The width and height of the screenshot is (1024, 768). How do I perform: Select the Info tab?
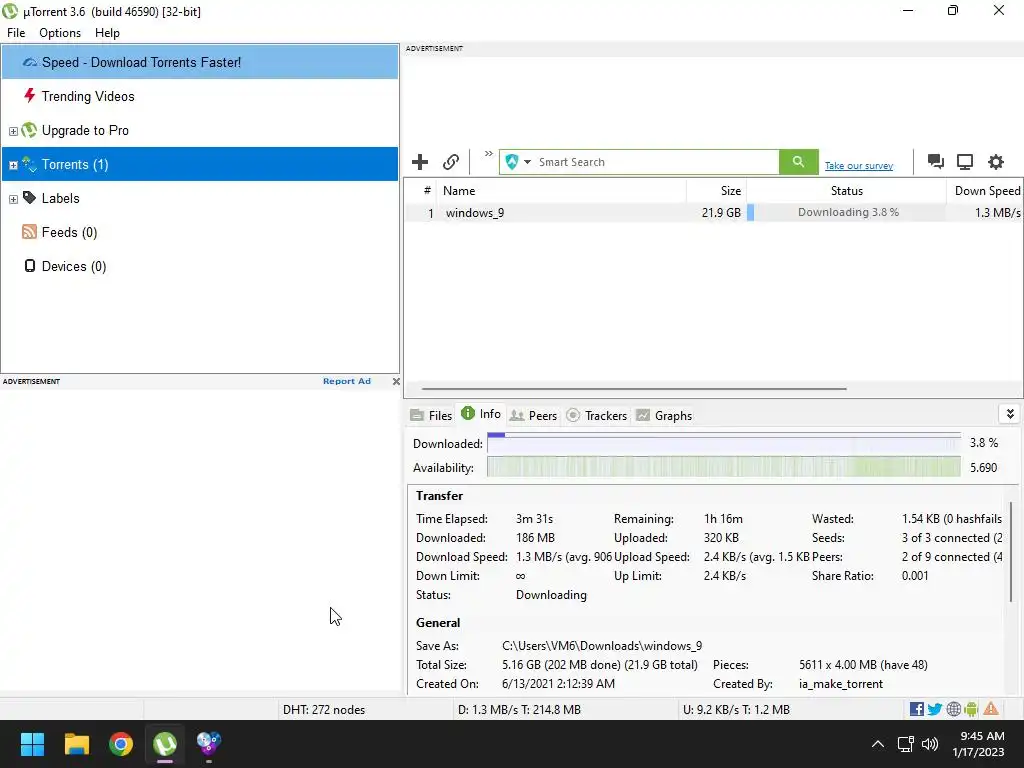coord(481,414)
